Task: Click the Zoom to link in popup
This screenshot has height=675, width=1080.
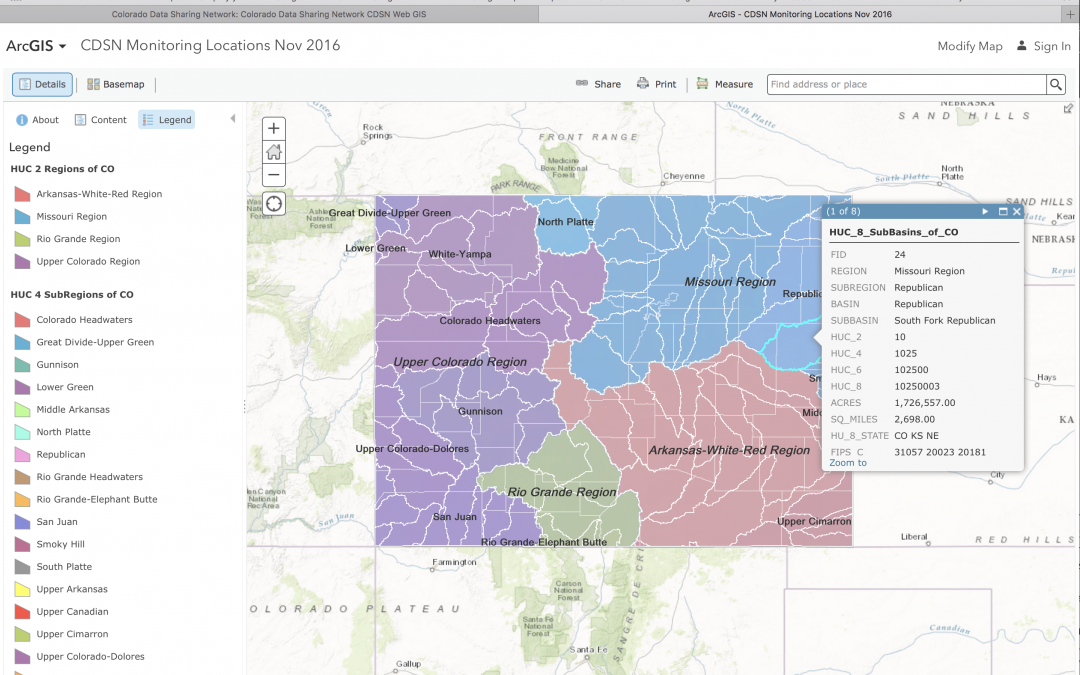Action: pyautogui.click(x=848, y=463)
